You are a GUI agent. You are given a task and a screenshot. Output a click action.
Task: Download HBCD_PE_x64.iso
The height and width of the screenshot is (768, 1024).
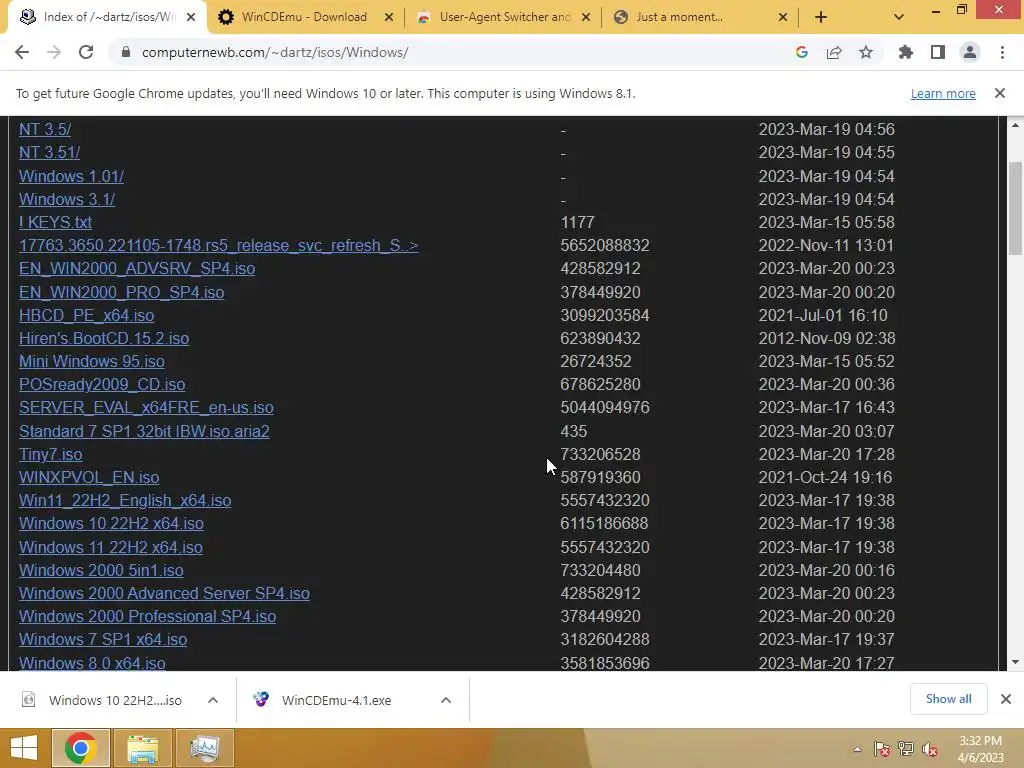point(87,315)
